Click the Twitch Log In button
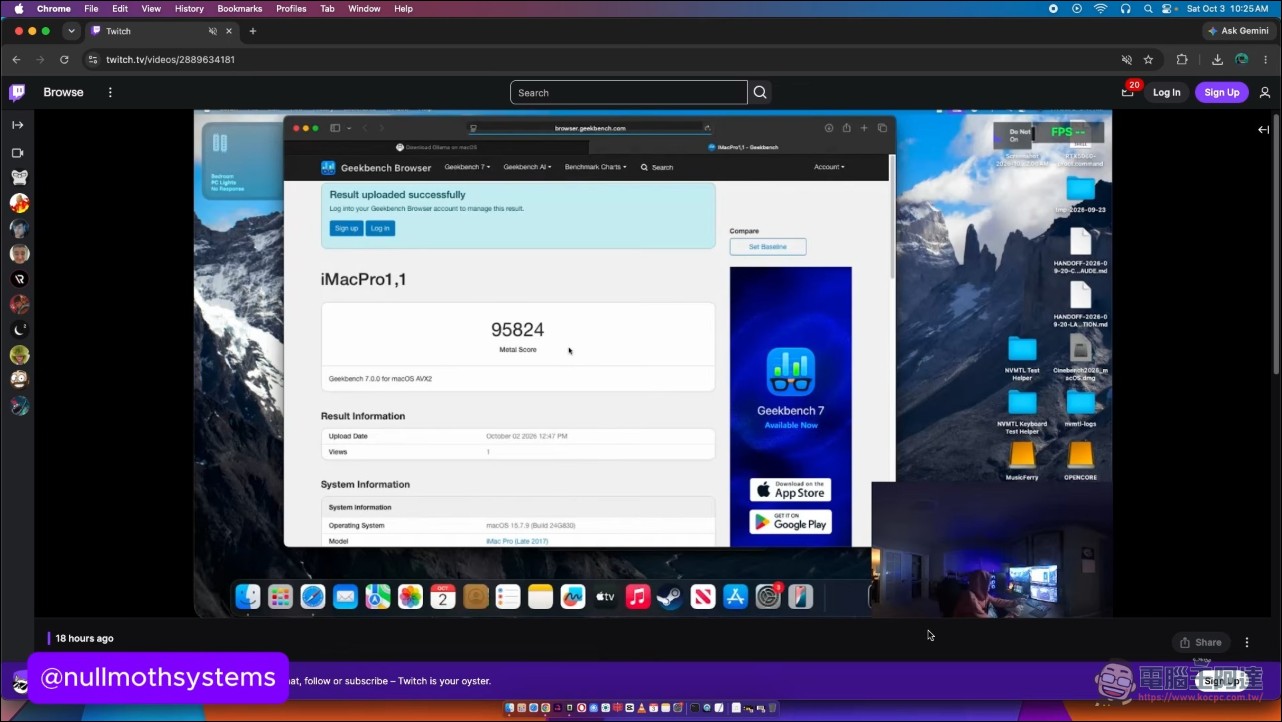 (x=1166, y=92)
